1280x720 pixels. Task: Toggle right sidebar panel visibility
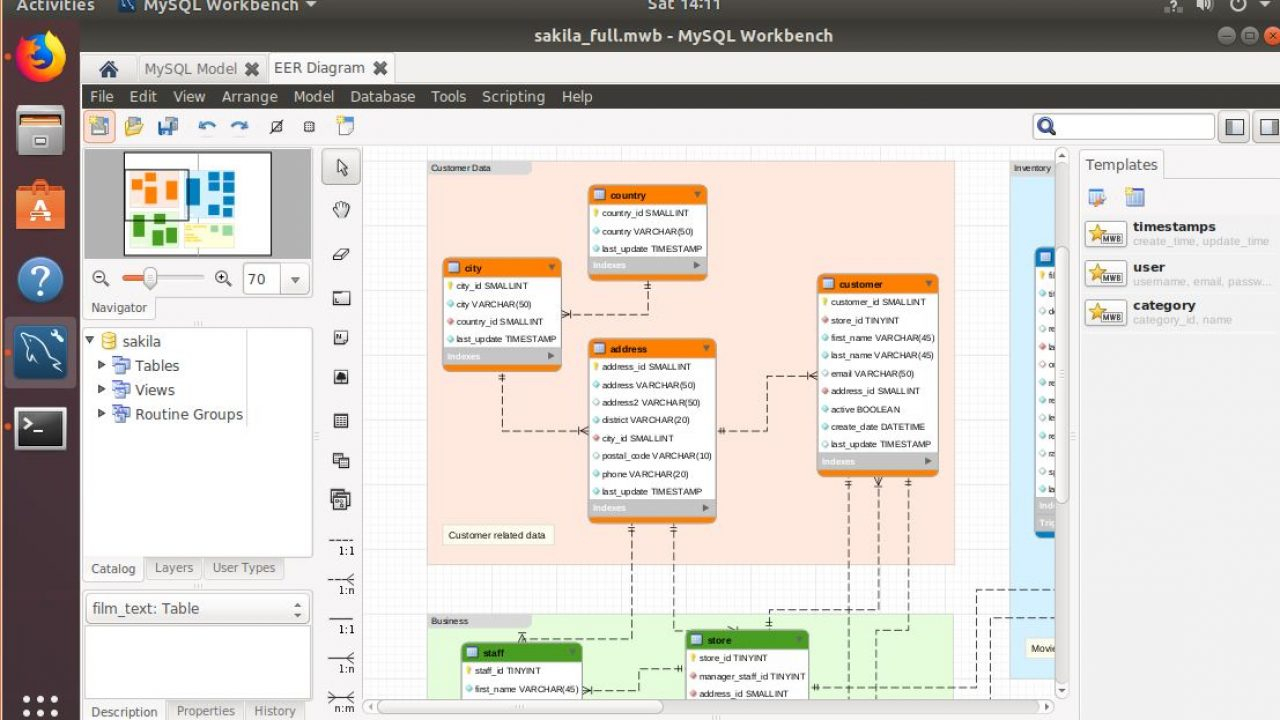click(1268, 127)
